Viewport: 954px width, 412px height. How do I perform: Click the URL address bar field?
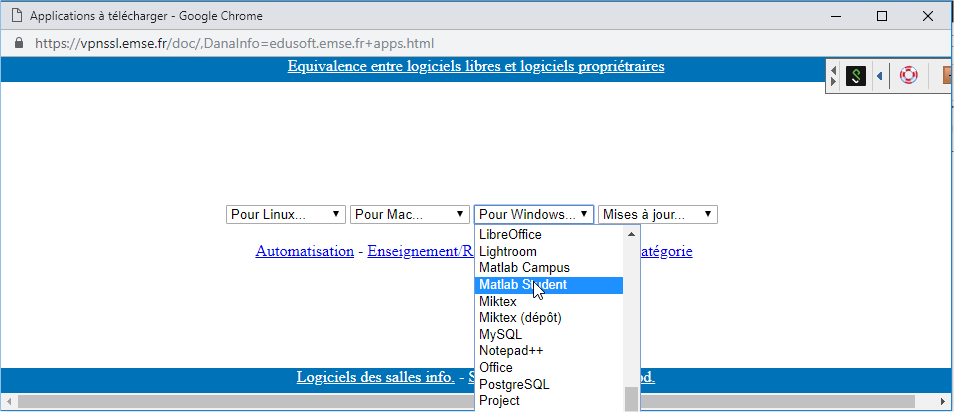pos(400,44)
